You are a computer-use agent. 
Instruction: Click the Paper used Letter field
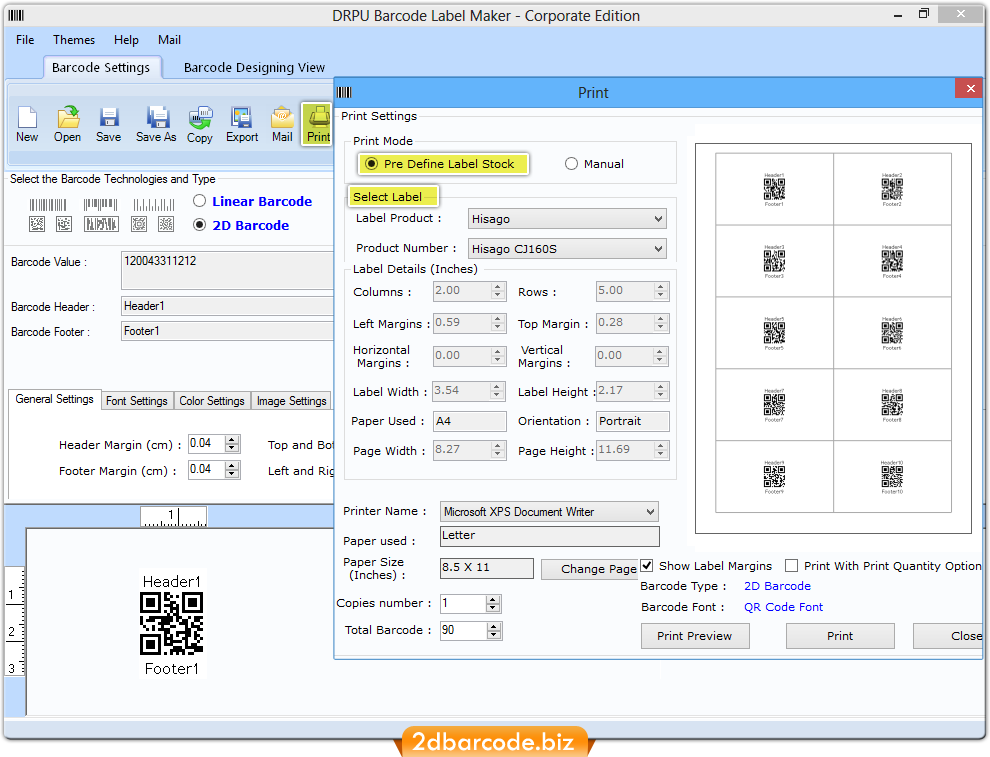549,536
